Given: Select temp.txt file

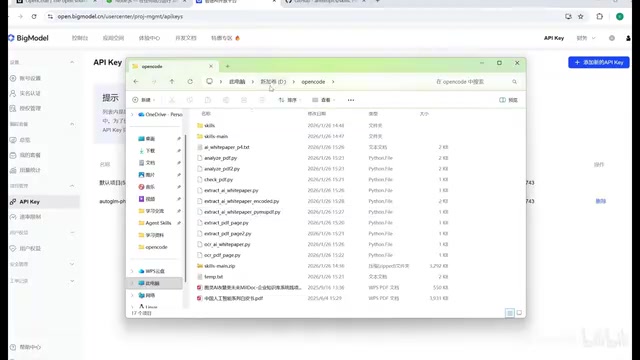Looking at the screenshot, I should [x=213, y=277].
